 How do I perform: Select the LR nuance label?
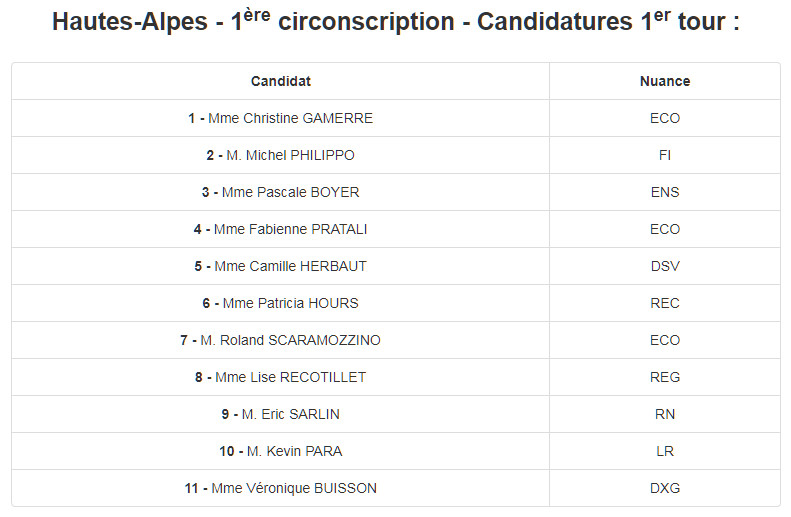tap(665, 451)
